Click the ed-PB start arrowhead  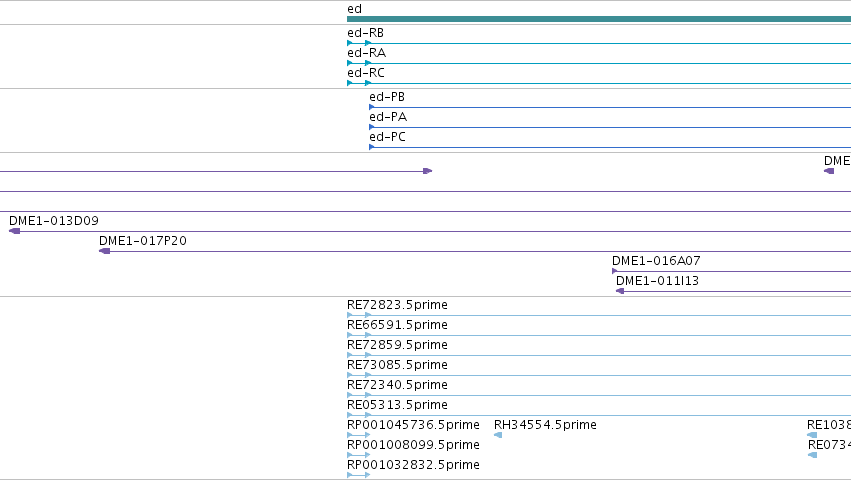pyautogui.click(x=372, y=107)
